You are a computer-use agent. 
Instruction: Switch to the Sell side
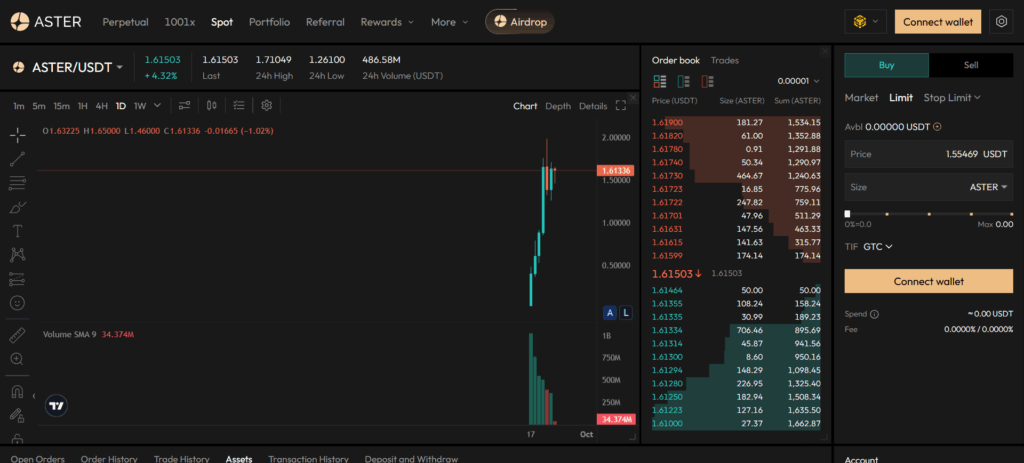click(970, 65)
